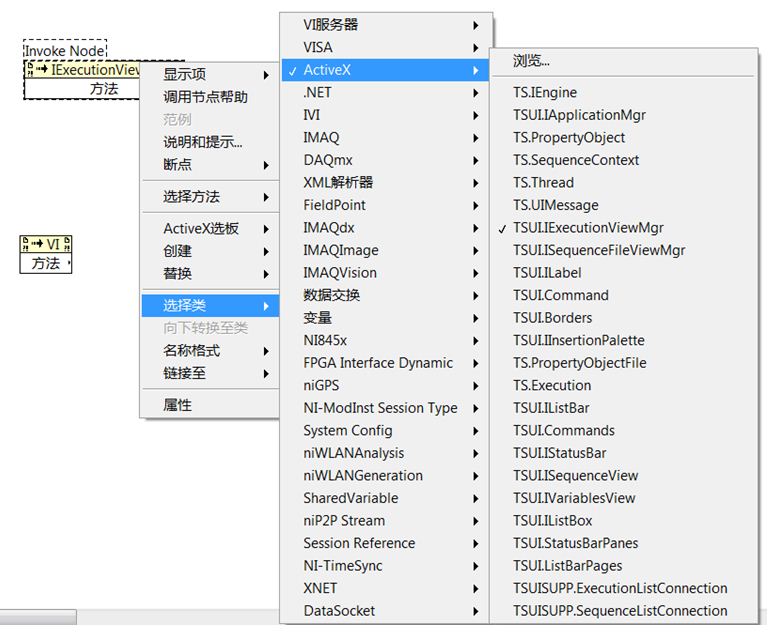
Task: Click 说明和提示... menu entry
Action: [202, 142]
